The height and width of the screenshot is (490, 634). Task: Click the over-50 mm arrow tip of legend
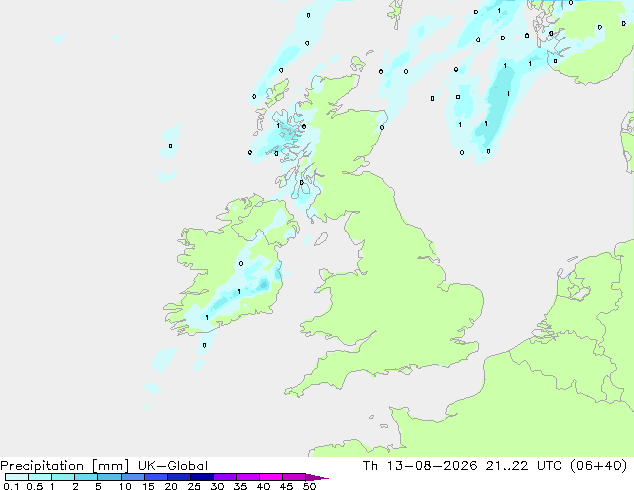click(317, 477)
